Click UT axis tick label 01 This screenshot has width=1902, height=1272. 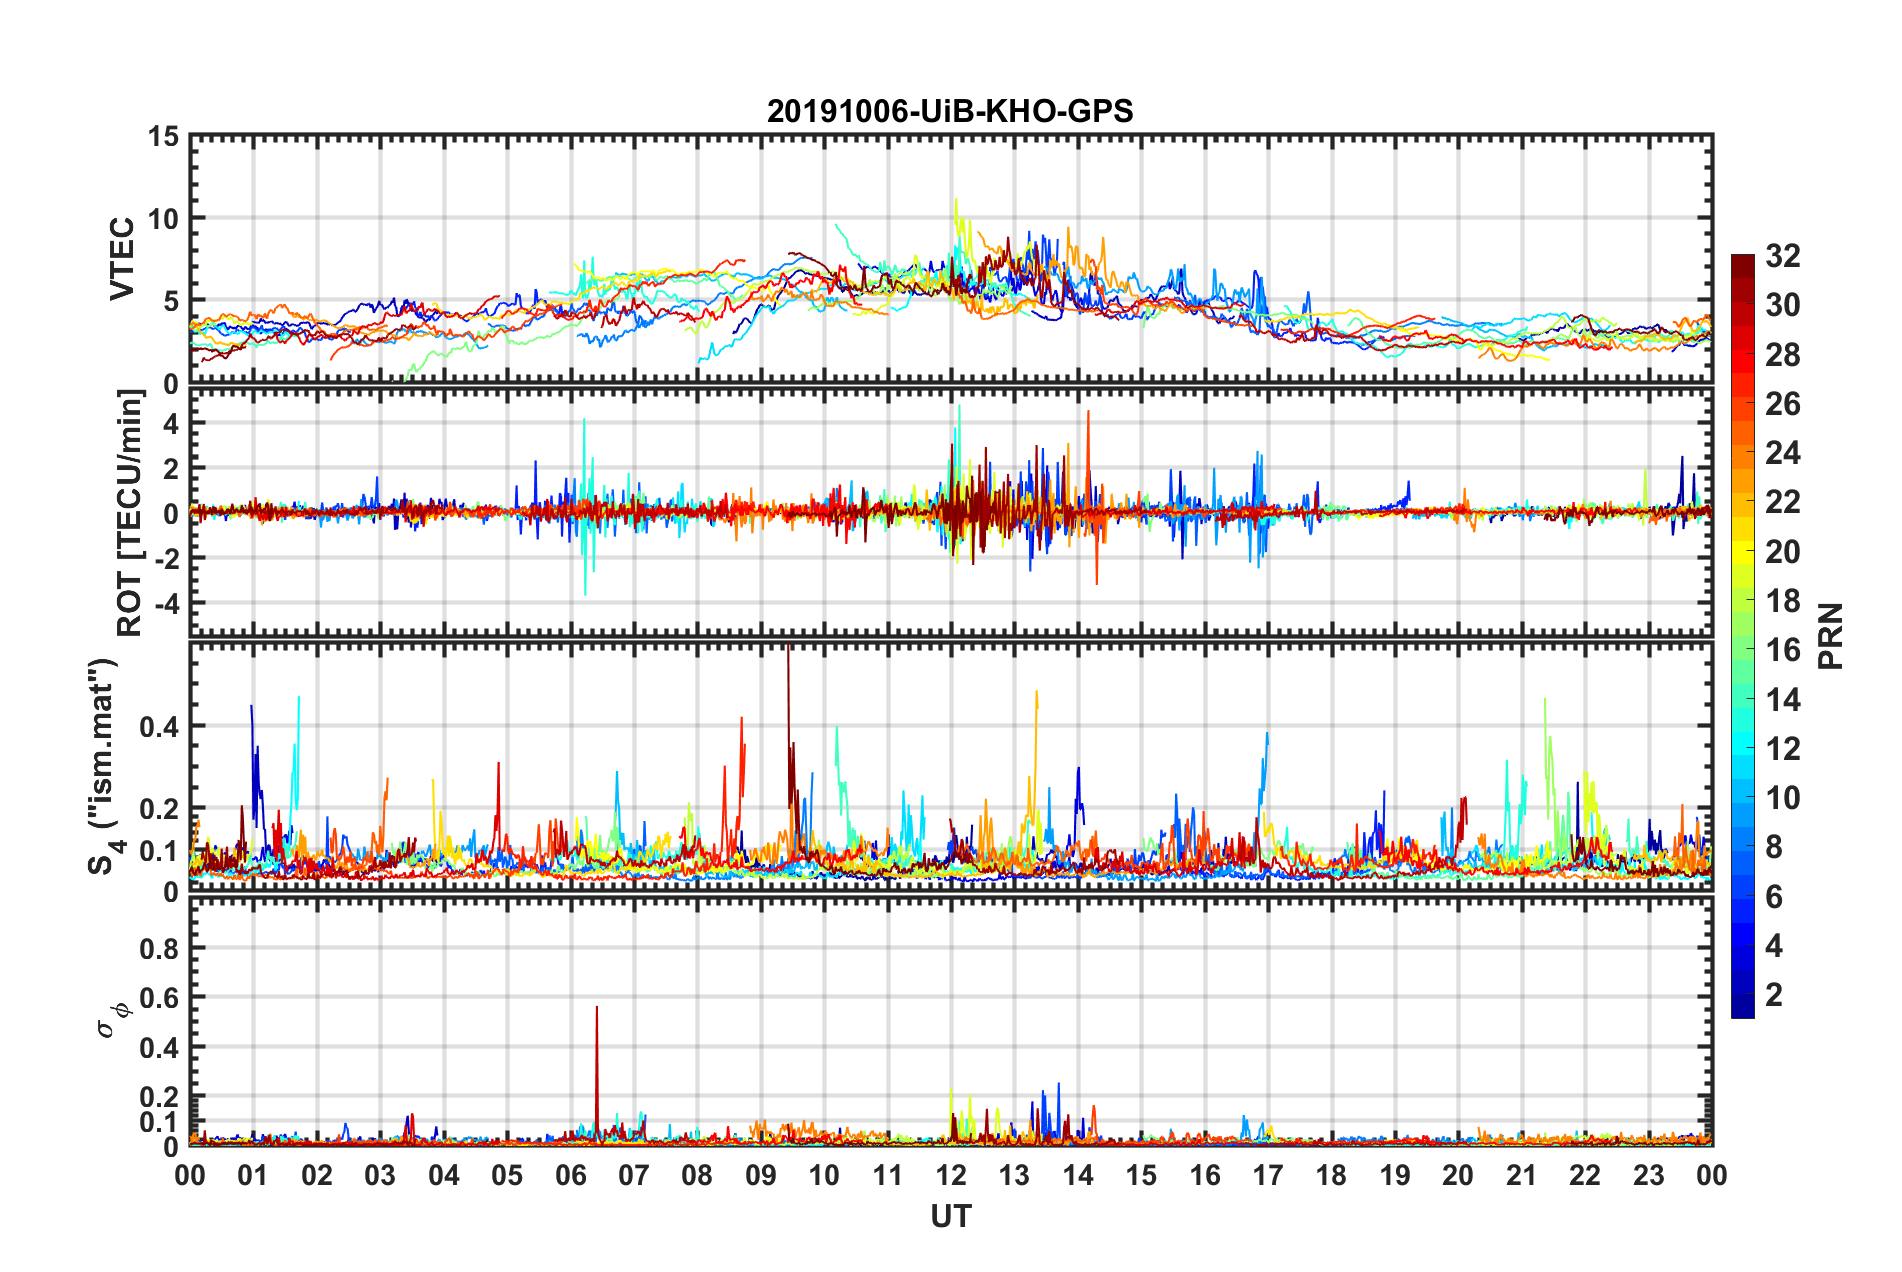click(x=253, y=1175)
